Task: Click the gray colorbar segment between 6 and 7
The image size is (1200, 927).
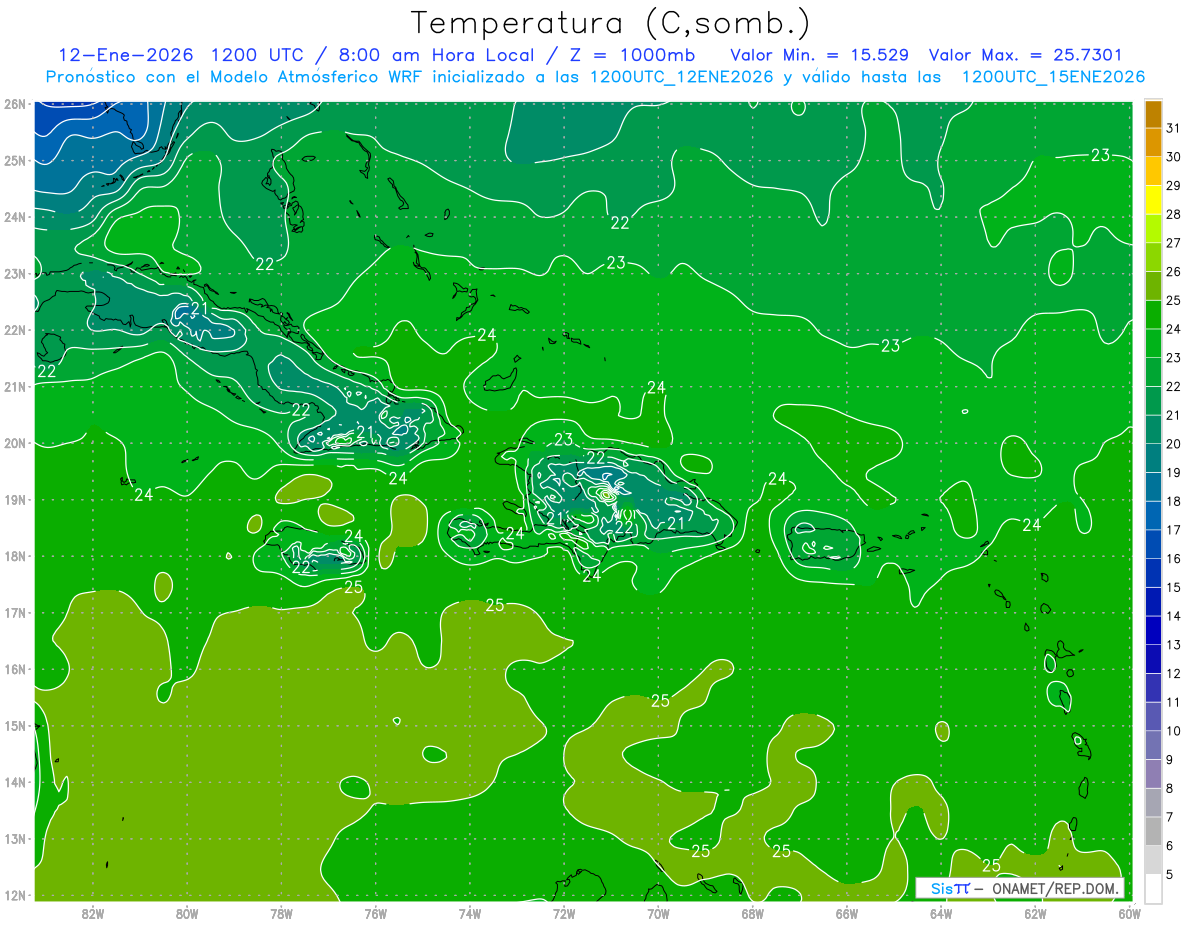Action: pyautogui.click(x=1154, y=832)
